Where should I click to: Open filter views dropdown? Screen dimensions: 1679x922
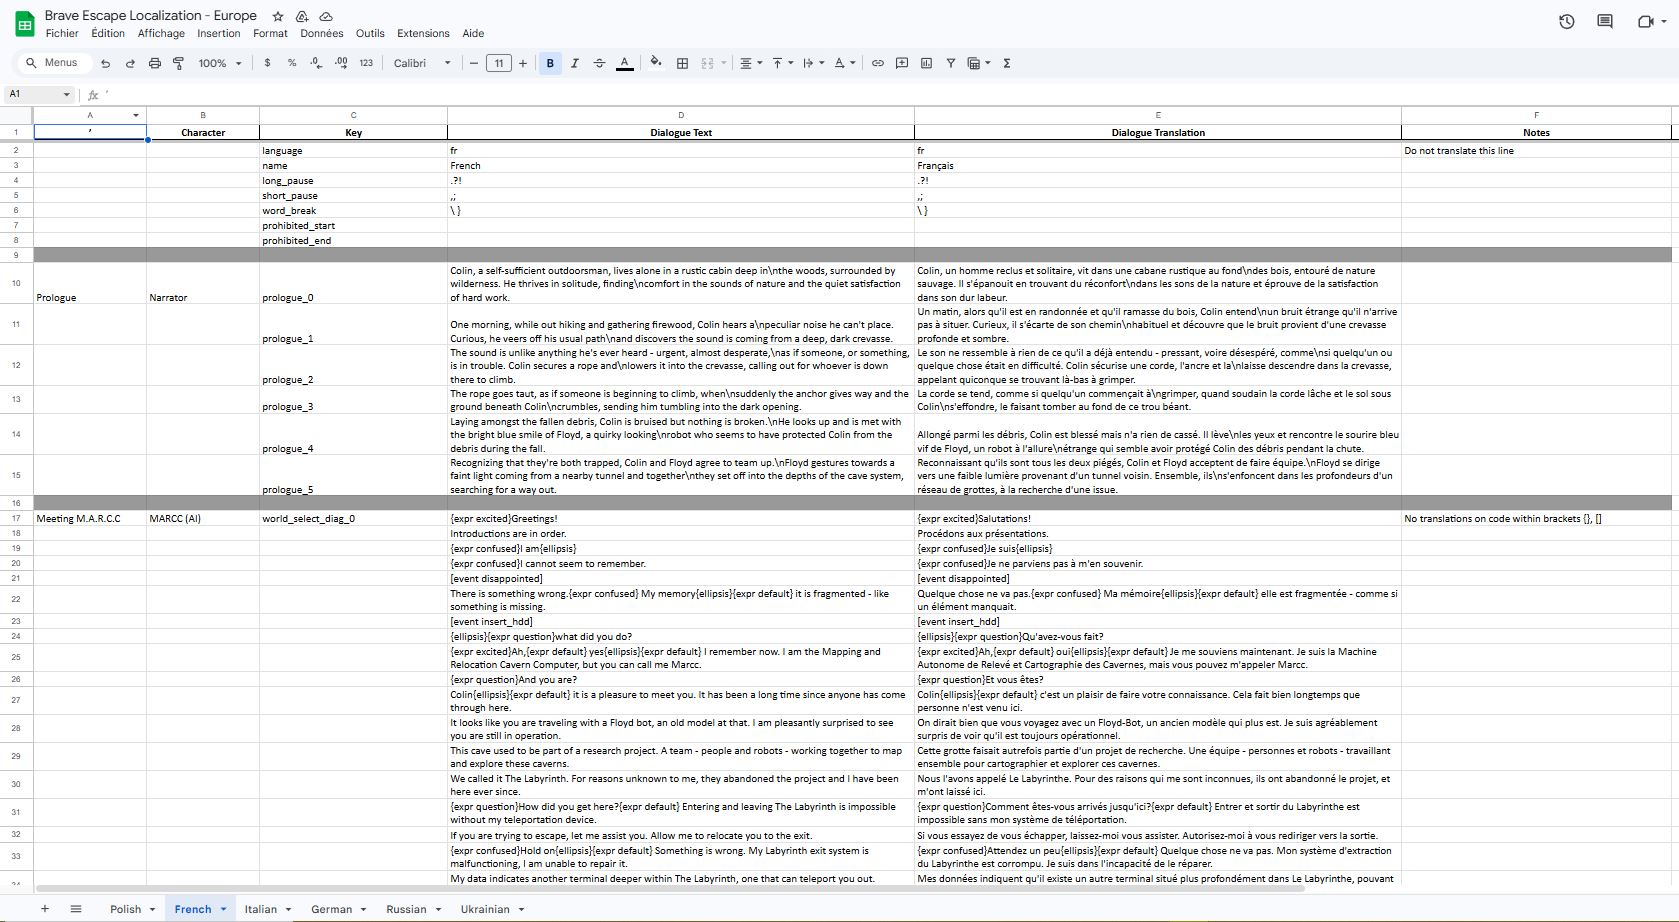(979, 63)
